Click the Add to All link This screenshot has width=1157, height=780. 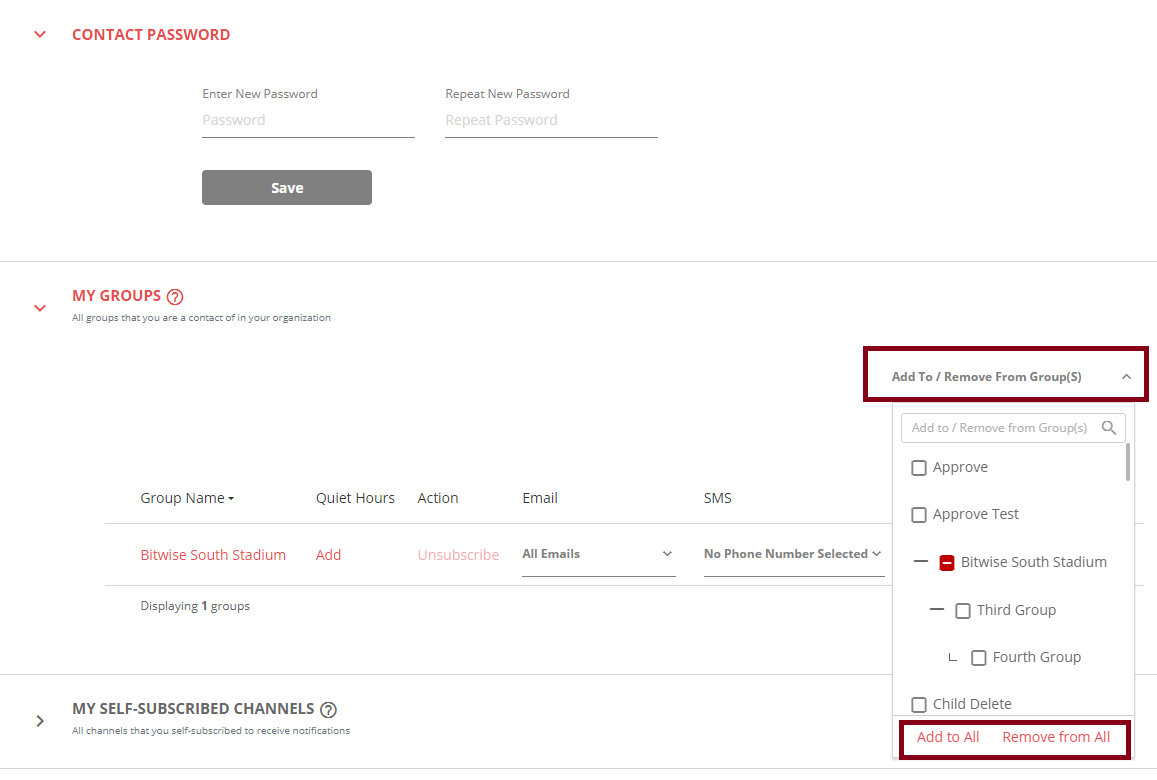point(947,737)
